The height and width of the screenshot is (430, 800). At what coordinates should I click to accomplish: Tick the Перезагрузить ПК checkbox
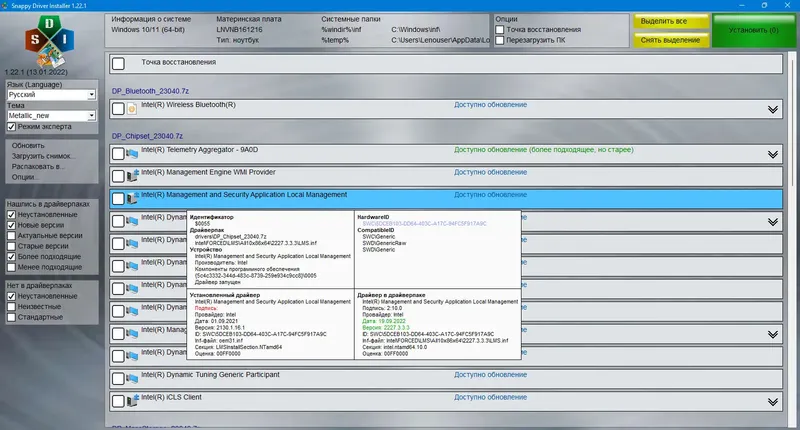click(x=499, y=40)
